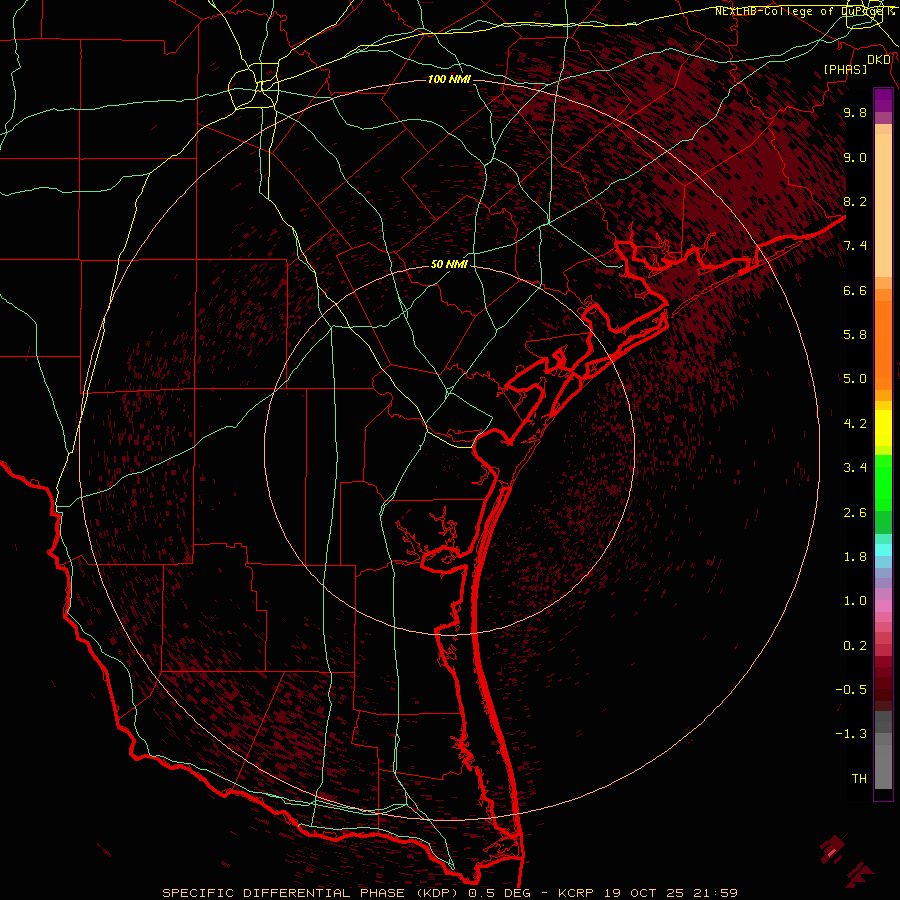Click the 6.6 scale value
Screen dimensions: 900x900
click(855, 290)
